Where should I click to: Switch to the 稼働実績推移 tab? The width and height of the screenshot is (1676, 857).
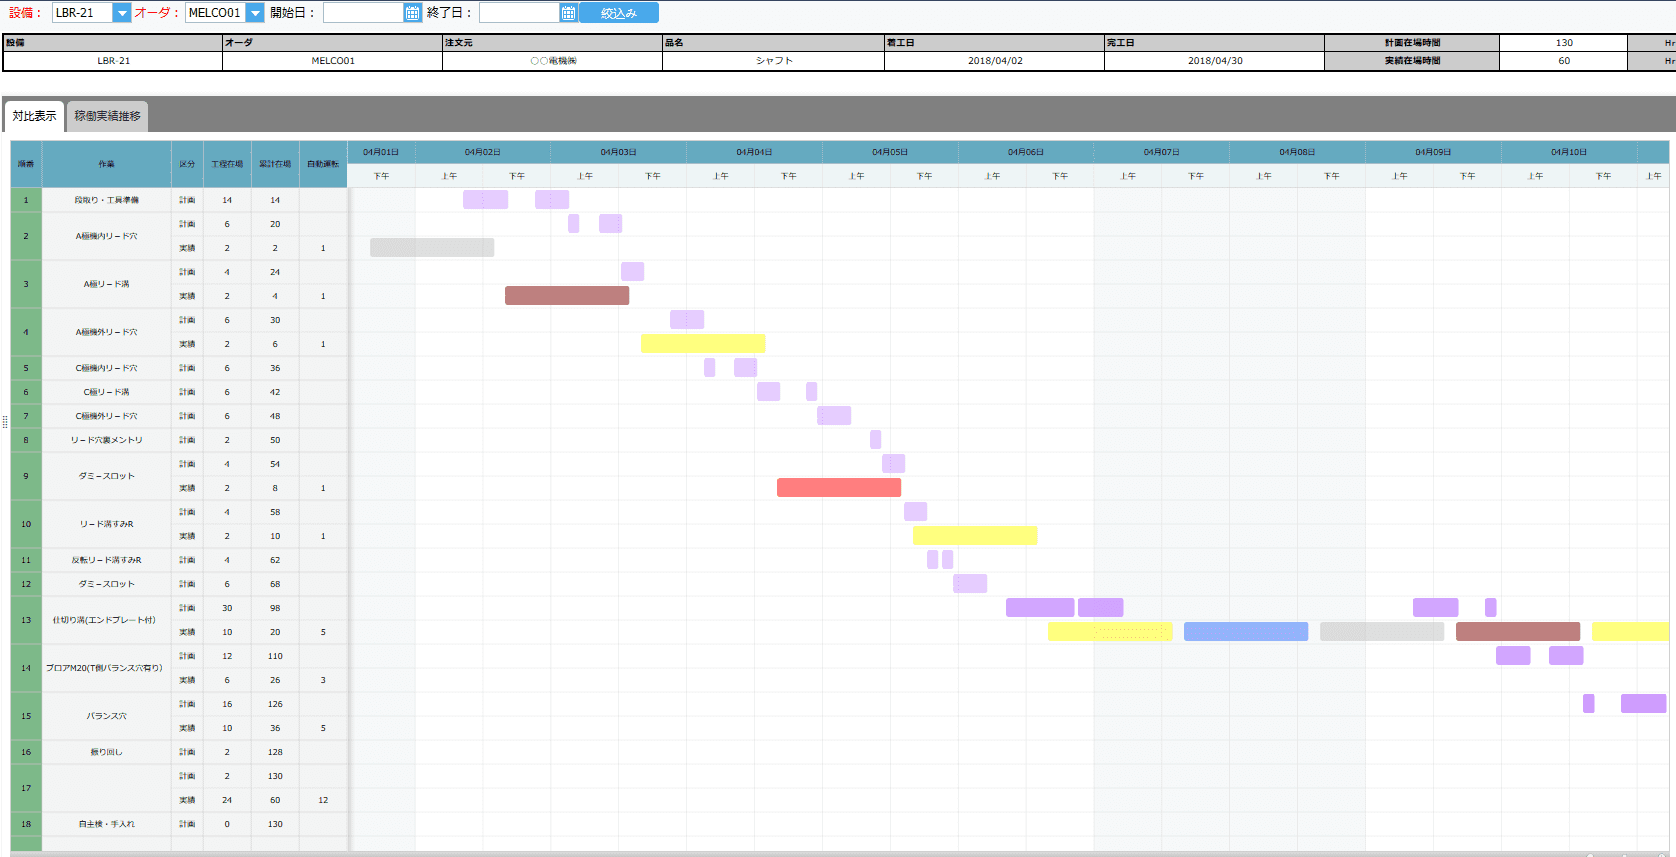(107, 116)
